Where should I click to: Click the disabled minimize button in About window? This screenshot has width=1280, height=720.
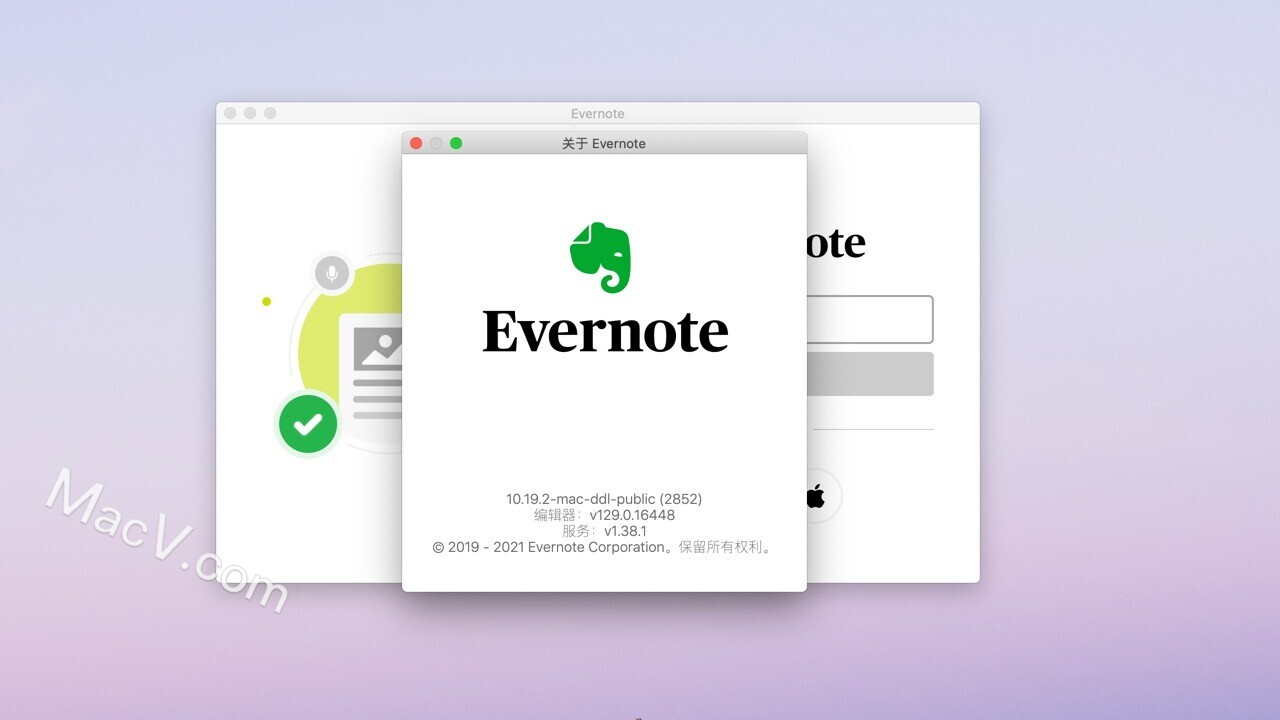click(x=436, y=144)
